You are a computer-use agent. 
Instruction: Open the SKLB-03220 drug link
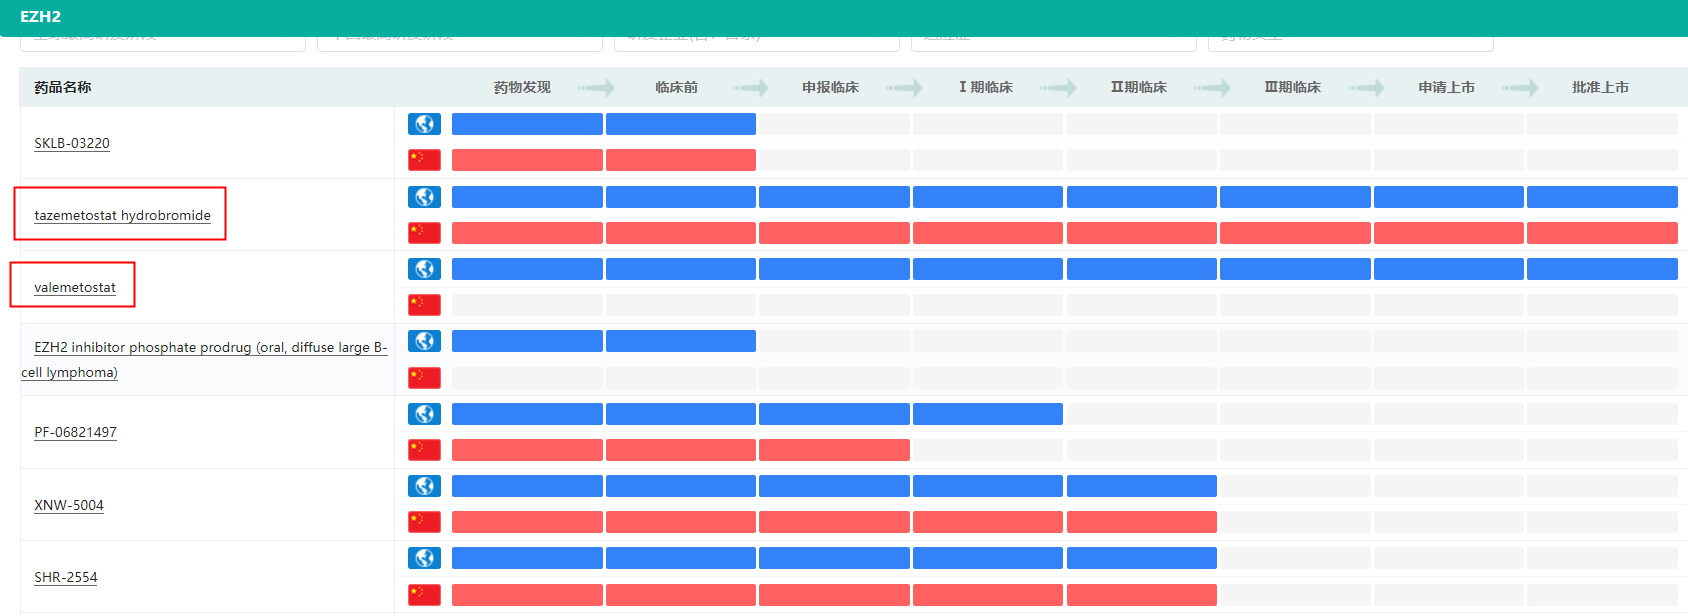click(72, 143)
